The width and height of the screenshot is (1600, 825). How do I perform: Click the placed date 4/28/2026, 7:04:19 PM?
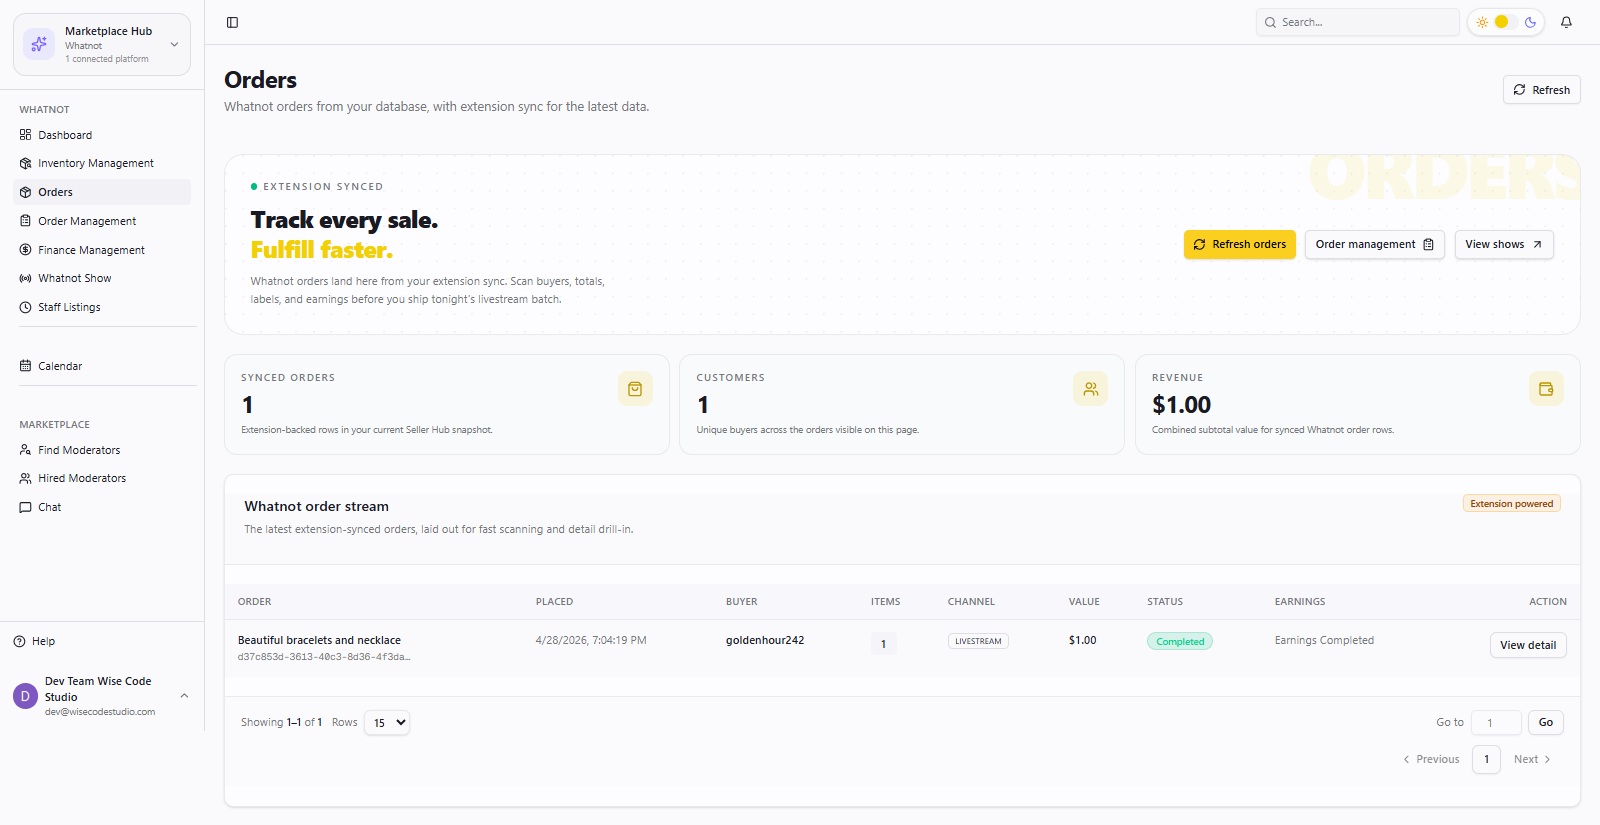pos(591,640)
